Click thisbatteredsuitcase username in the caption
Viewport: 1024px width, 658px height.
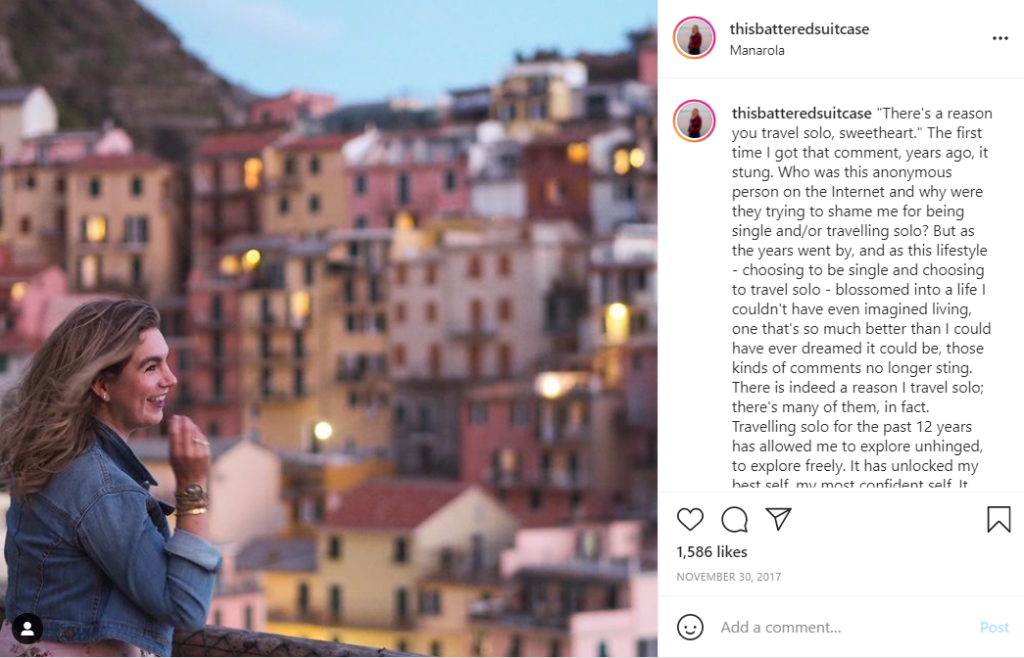[x=800, y=113]
